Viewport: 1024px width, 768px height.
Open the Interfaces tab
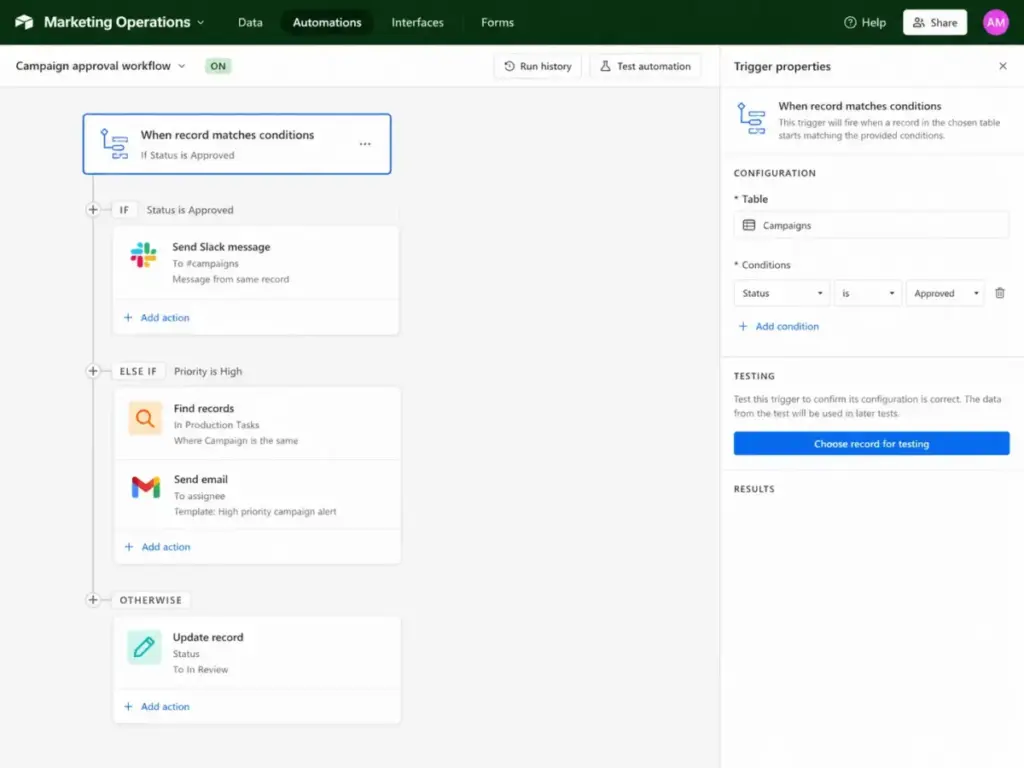tap(417, 22)
